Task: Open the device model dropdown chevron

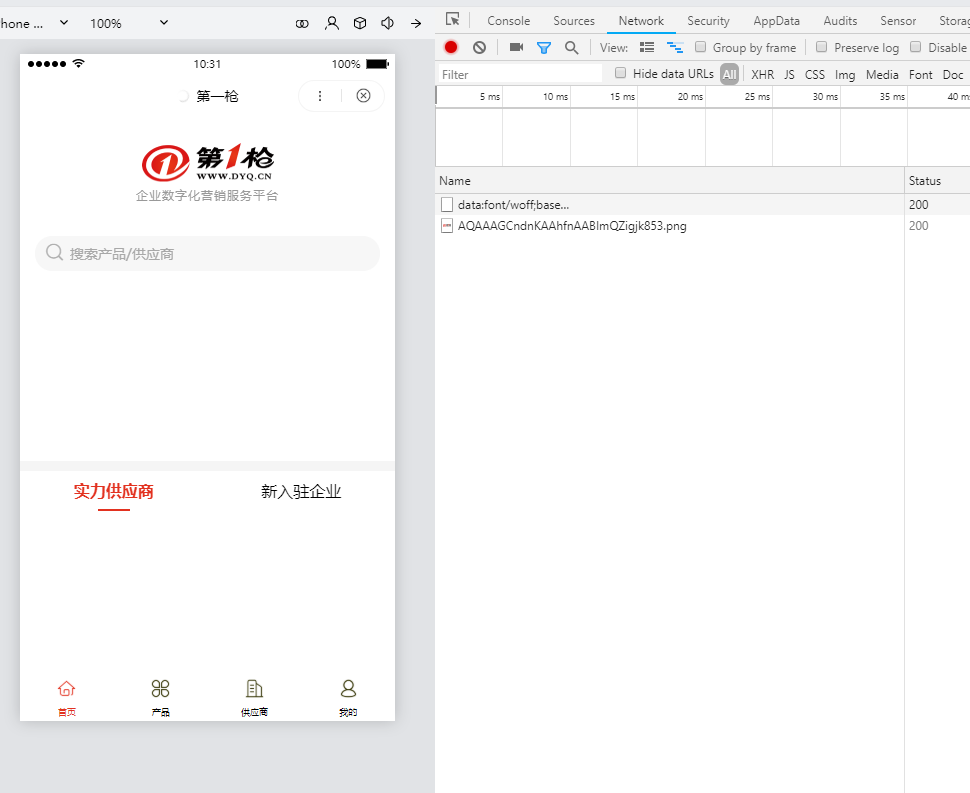Action: [x=64, y=23]
